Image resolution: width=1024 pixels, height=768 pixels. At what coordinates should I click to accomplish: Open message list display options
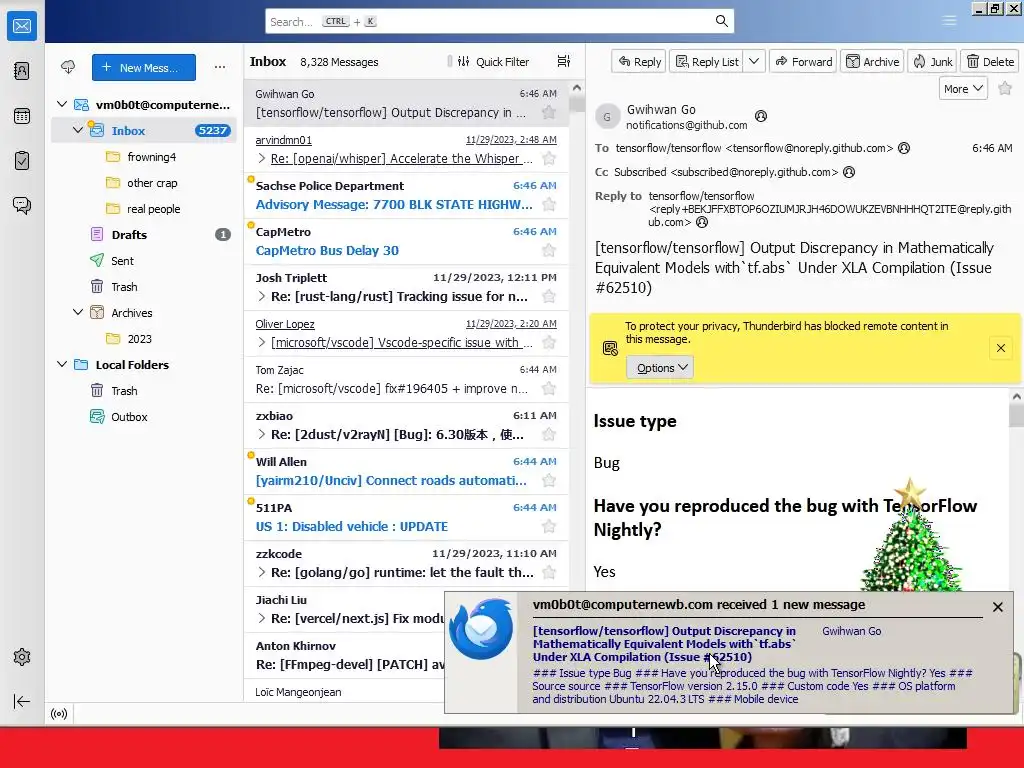pyautogui.click(x=564, y=61)
